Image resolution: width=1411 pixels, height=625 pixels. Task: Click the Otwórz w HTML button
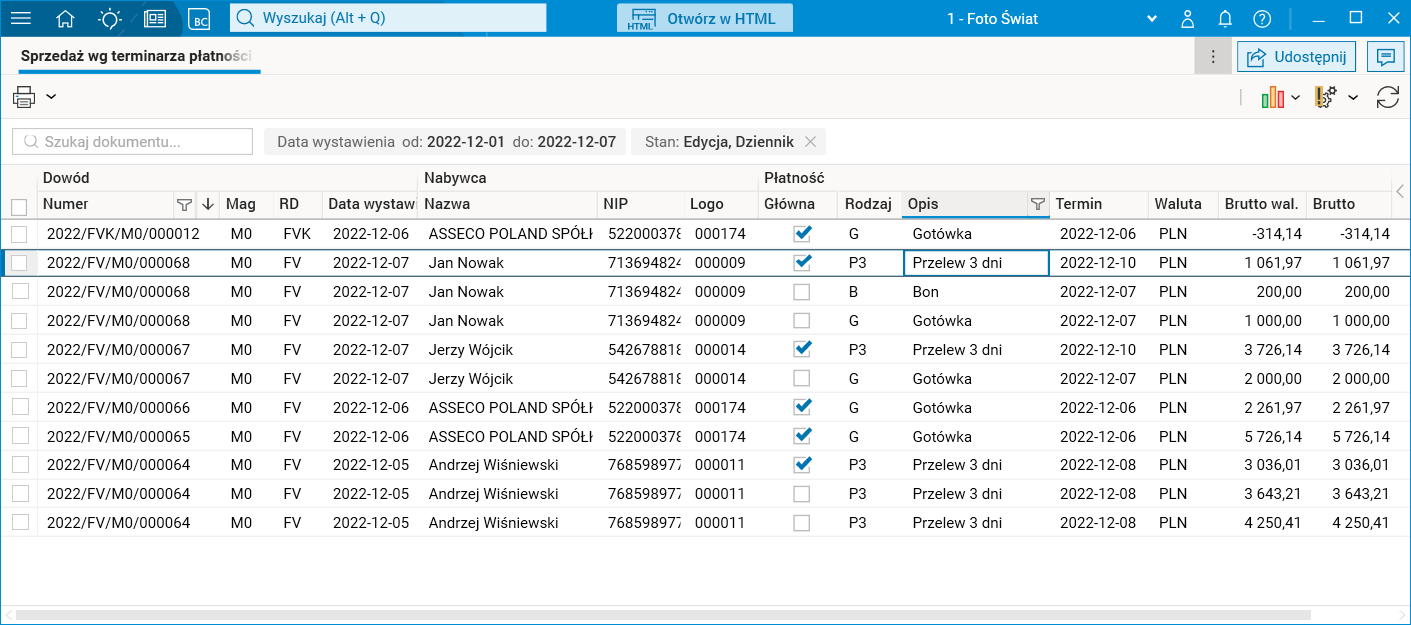click(704, 18)
